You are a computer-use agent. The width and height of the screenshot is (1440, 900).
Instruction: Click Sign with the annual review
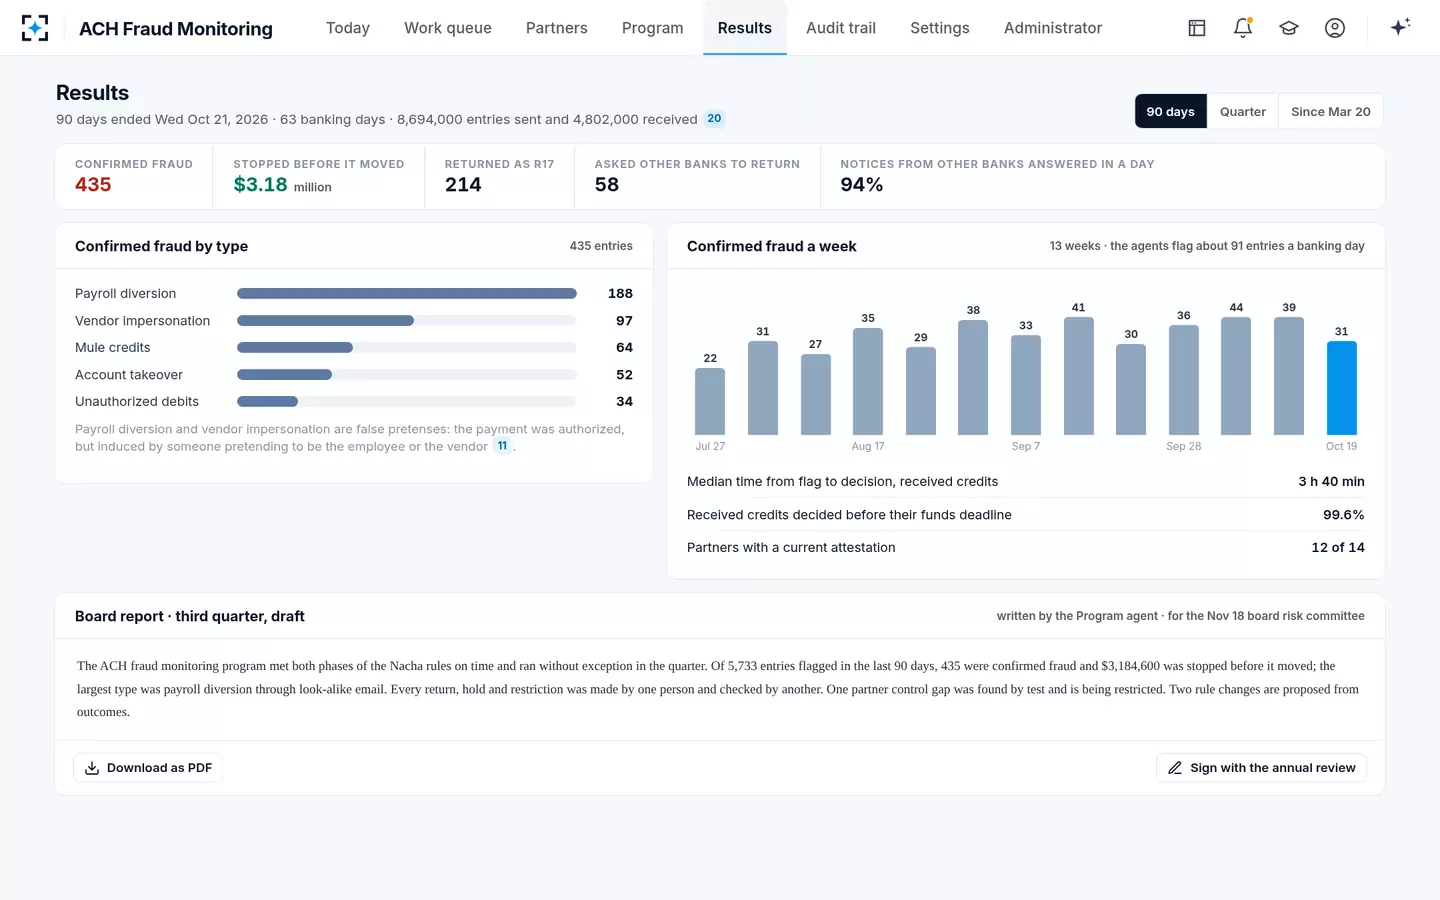[1261, 768]
